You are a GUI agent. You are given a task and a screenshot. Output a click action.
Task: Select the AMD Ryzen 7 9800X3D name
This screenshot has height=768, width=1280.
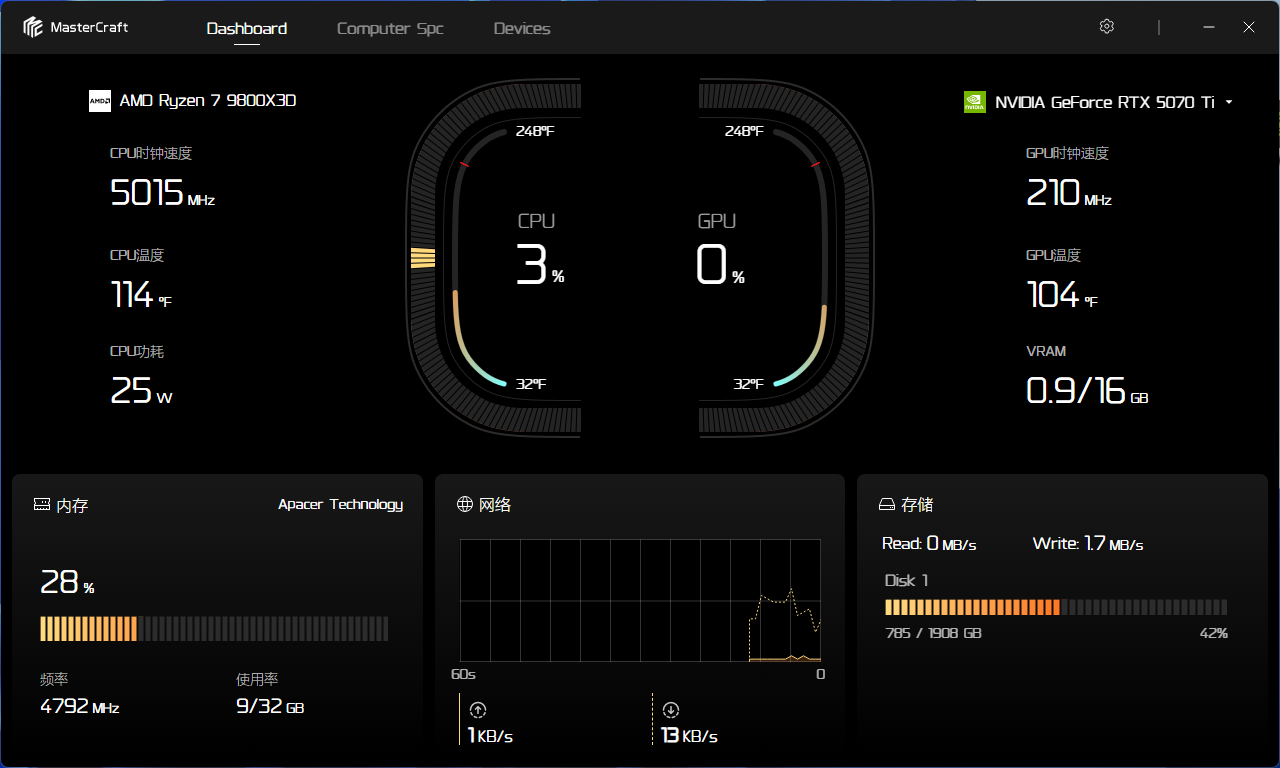207,101
